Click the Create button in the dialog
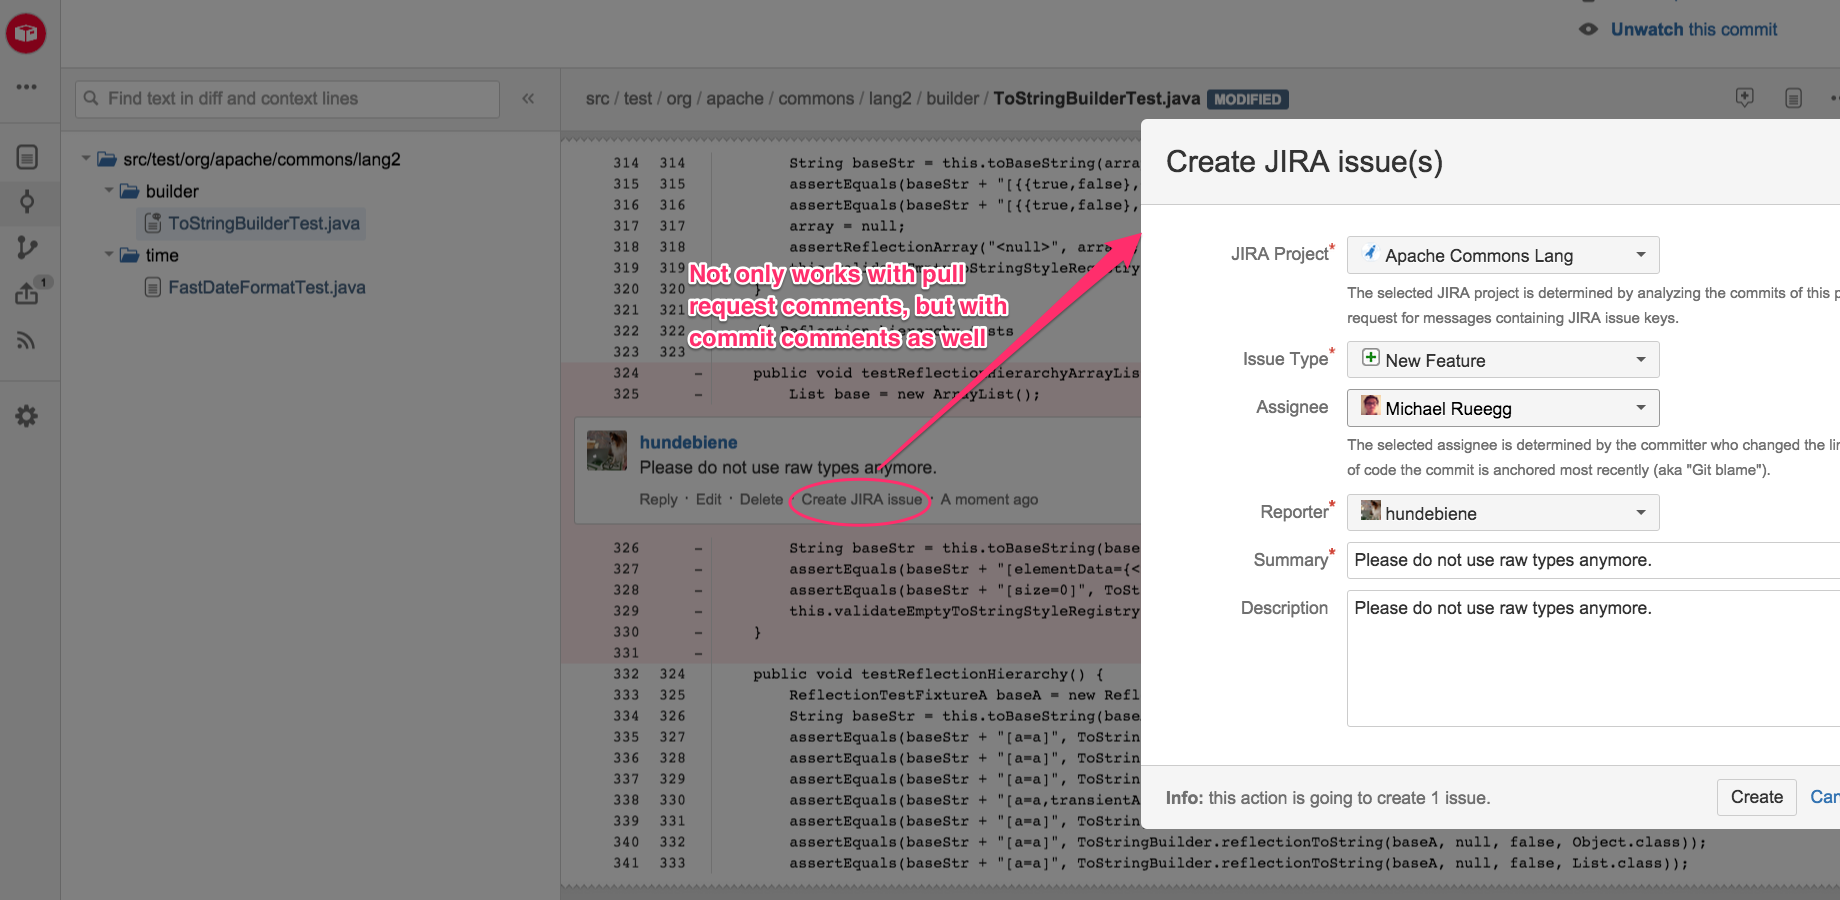 1757,797
